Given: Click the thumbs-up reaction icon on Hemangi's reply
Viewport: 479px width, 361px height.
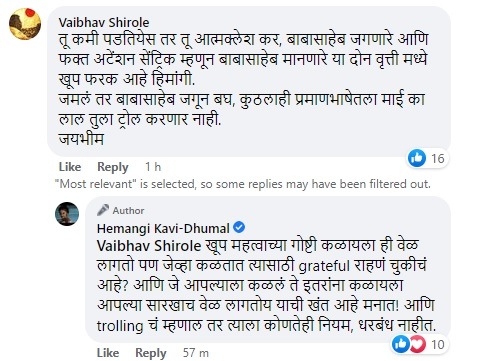Looking at the screenshot, I should (401, 344).
